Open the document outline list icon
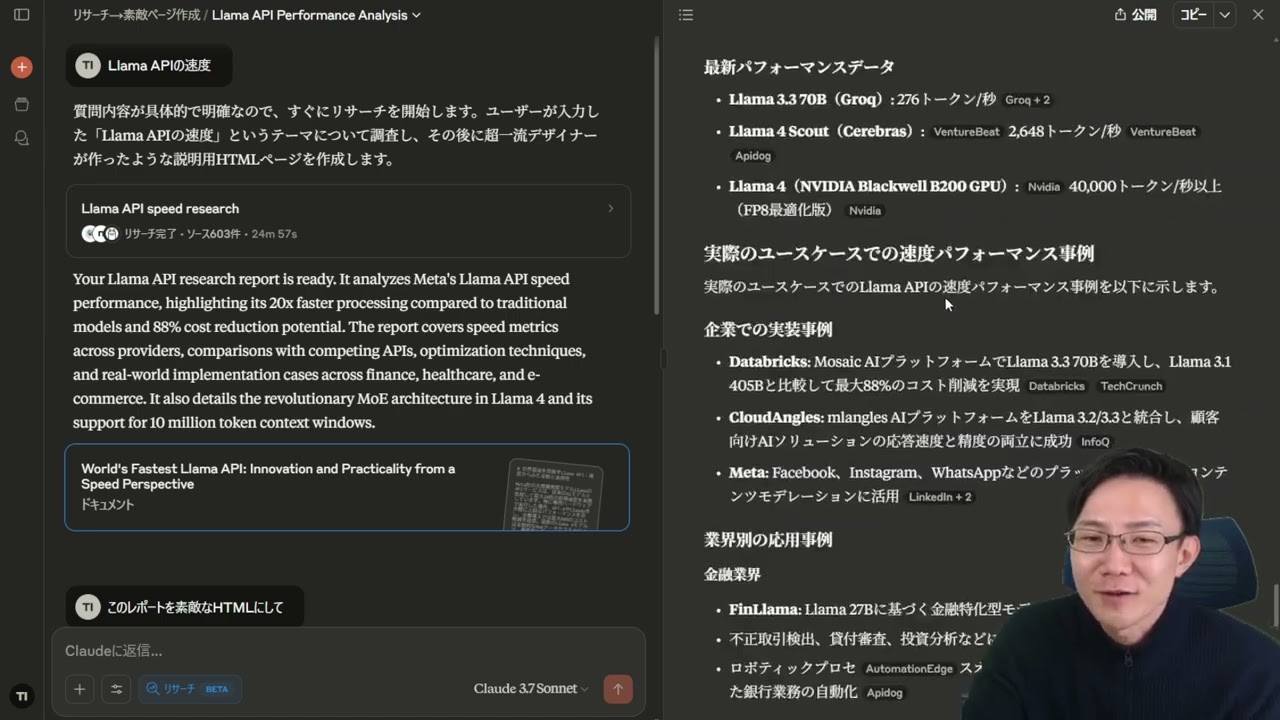This screenshot has width=1280, height=720. [685, 15]
